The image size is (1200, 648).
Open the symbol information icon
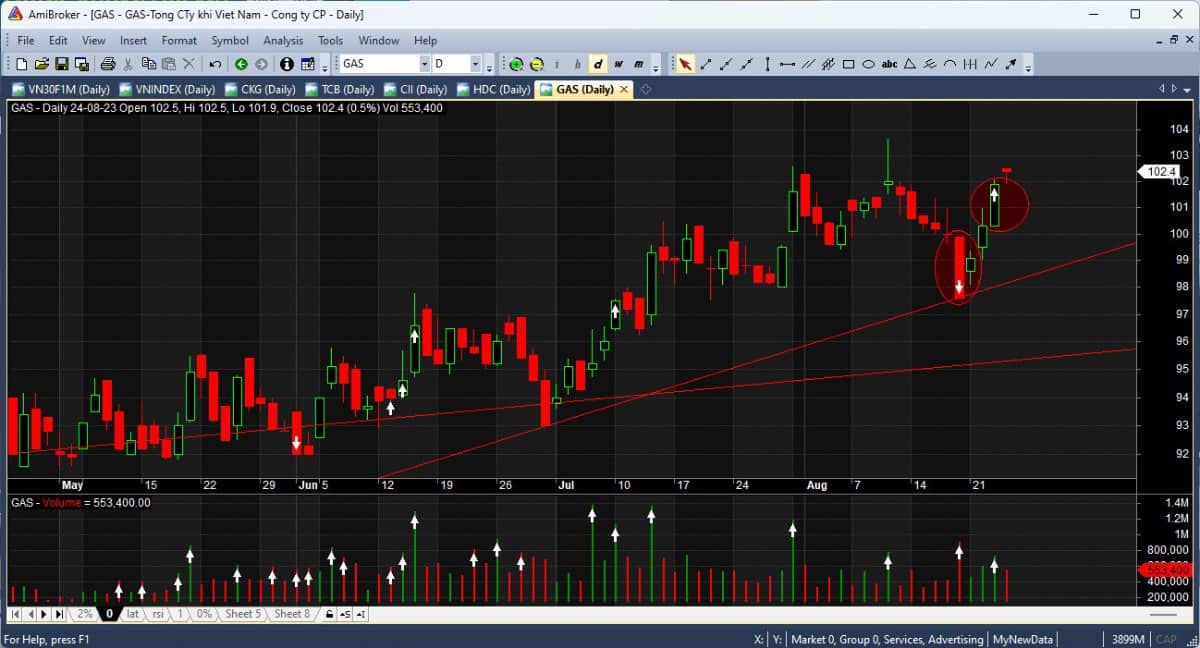coord(287,64)
